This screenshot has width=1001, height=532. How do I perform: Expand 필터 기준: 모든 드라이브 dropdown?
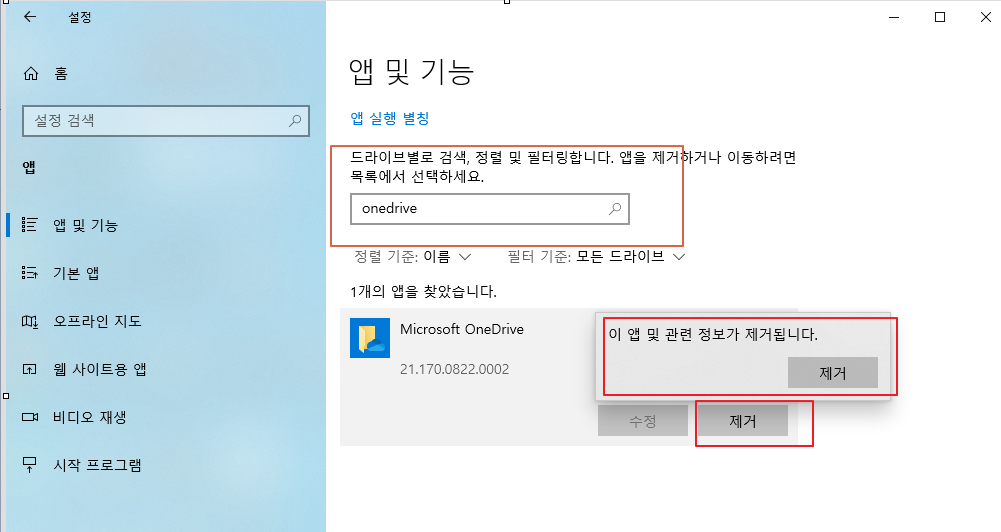pos(596,257)
